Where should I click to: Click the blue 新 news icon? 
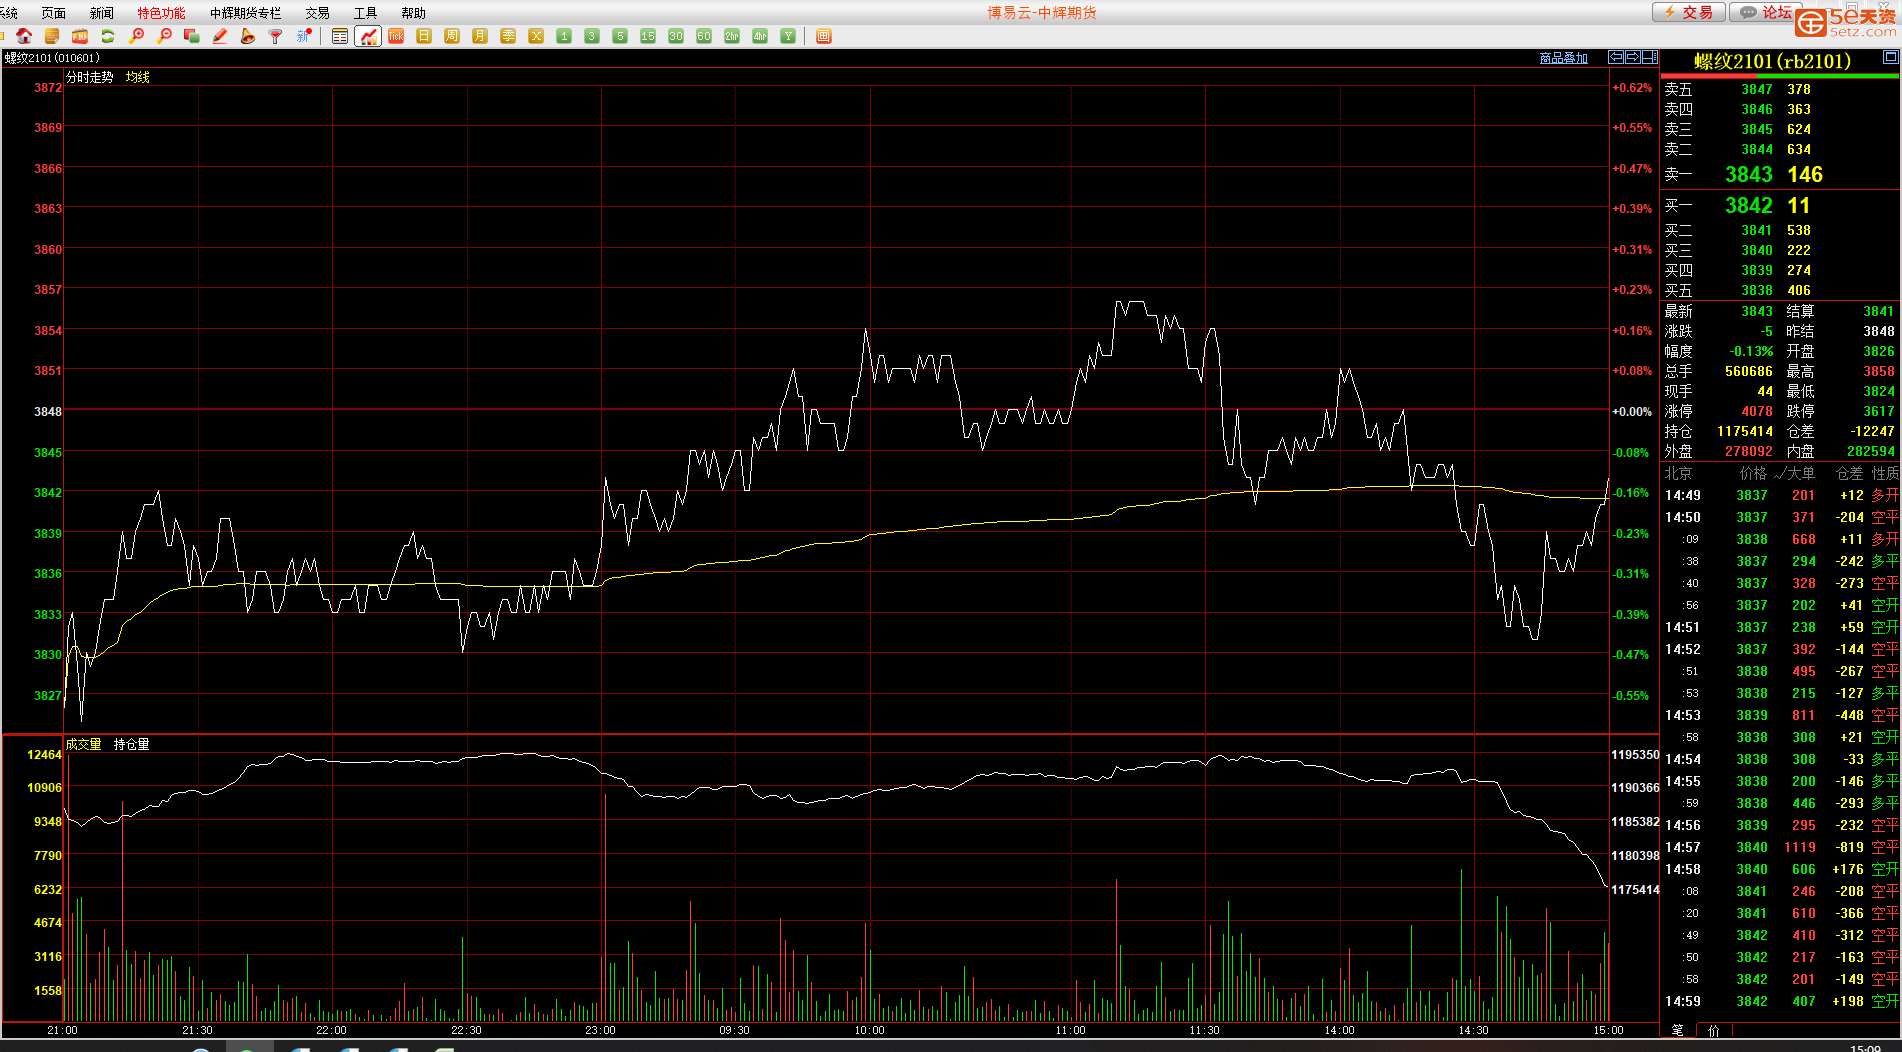(x=304, y=36)
